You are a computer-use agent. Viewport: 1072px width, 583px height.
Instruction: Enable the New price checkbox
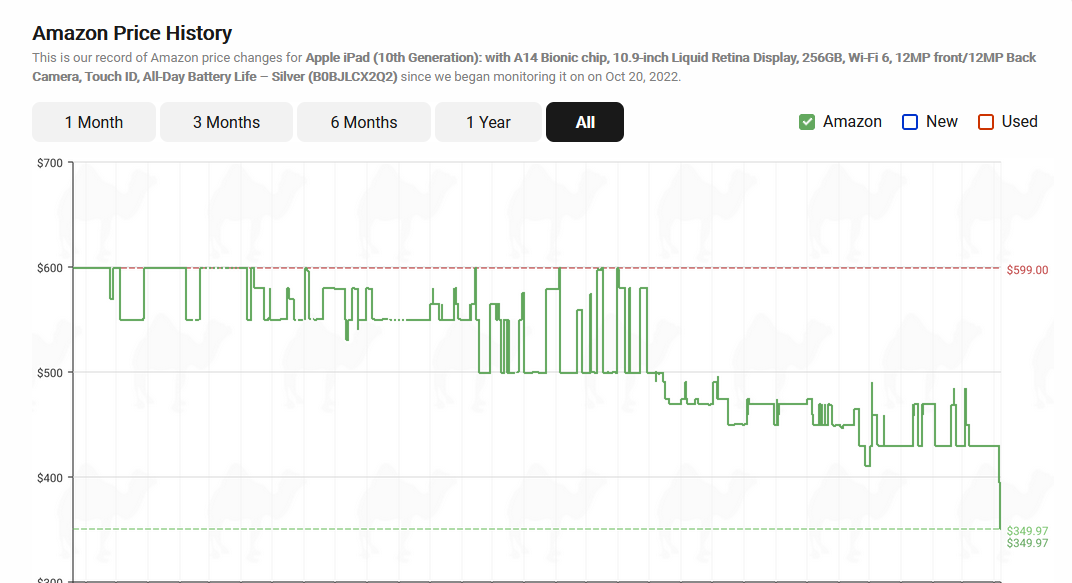point(910,122)
